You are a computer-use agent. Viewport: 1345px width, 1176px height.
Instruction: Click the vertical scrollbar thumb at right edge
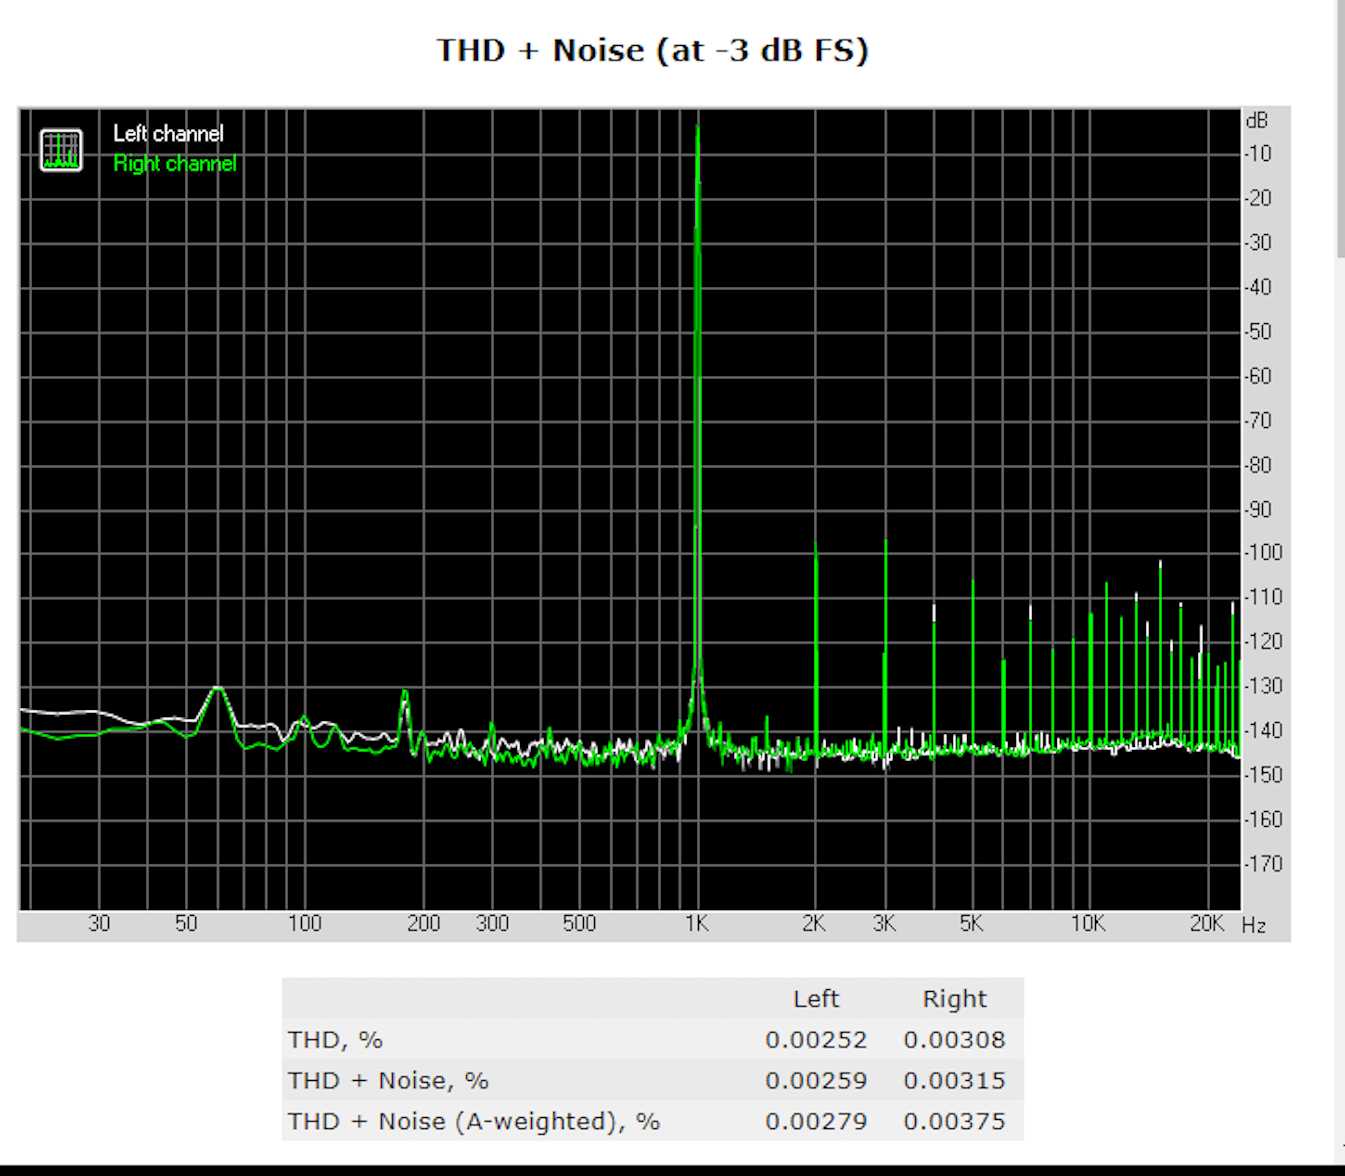pos(1340,128)
